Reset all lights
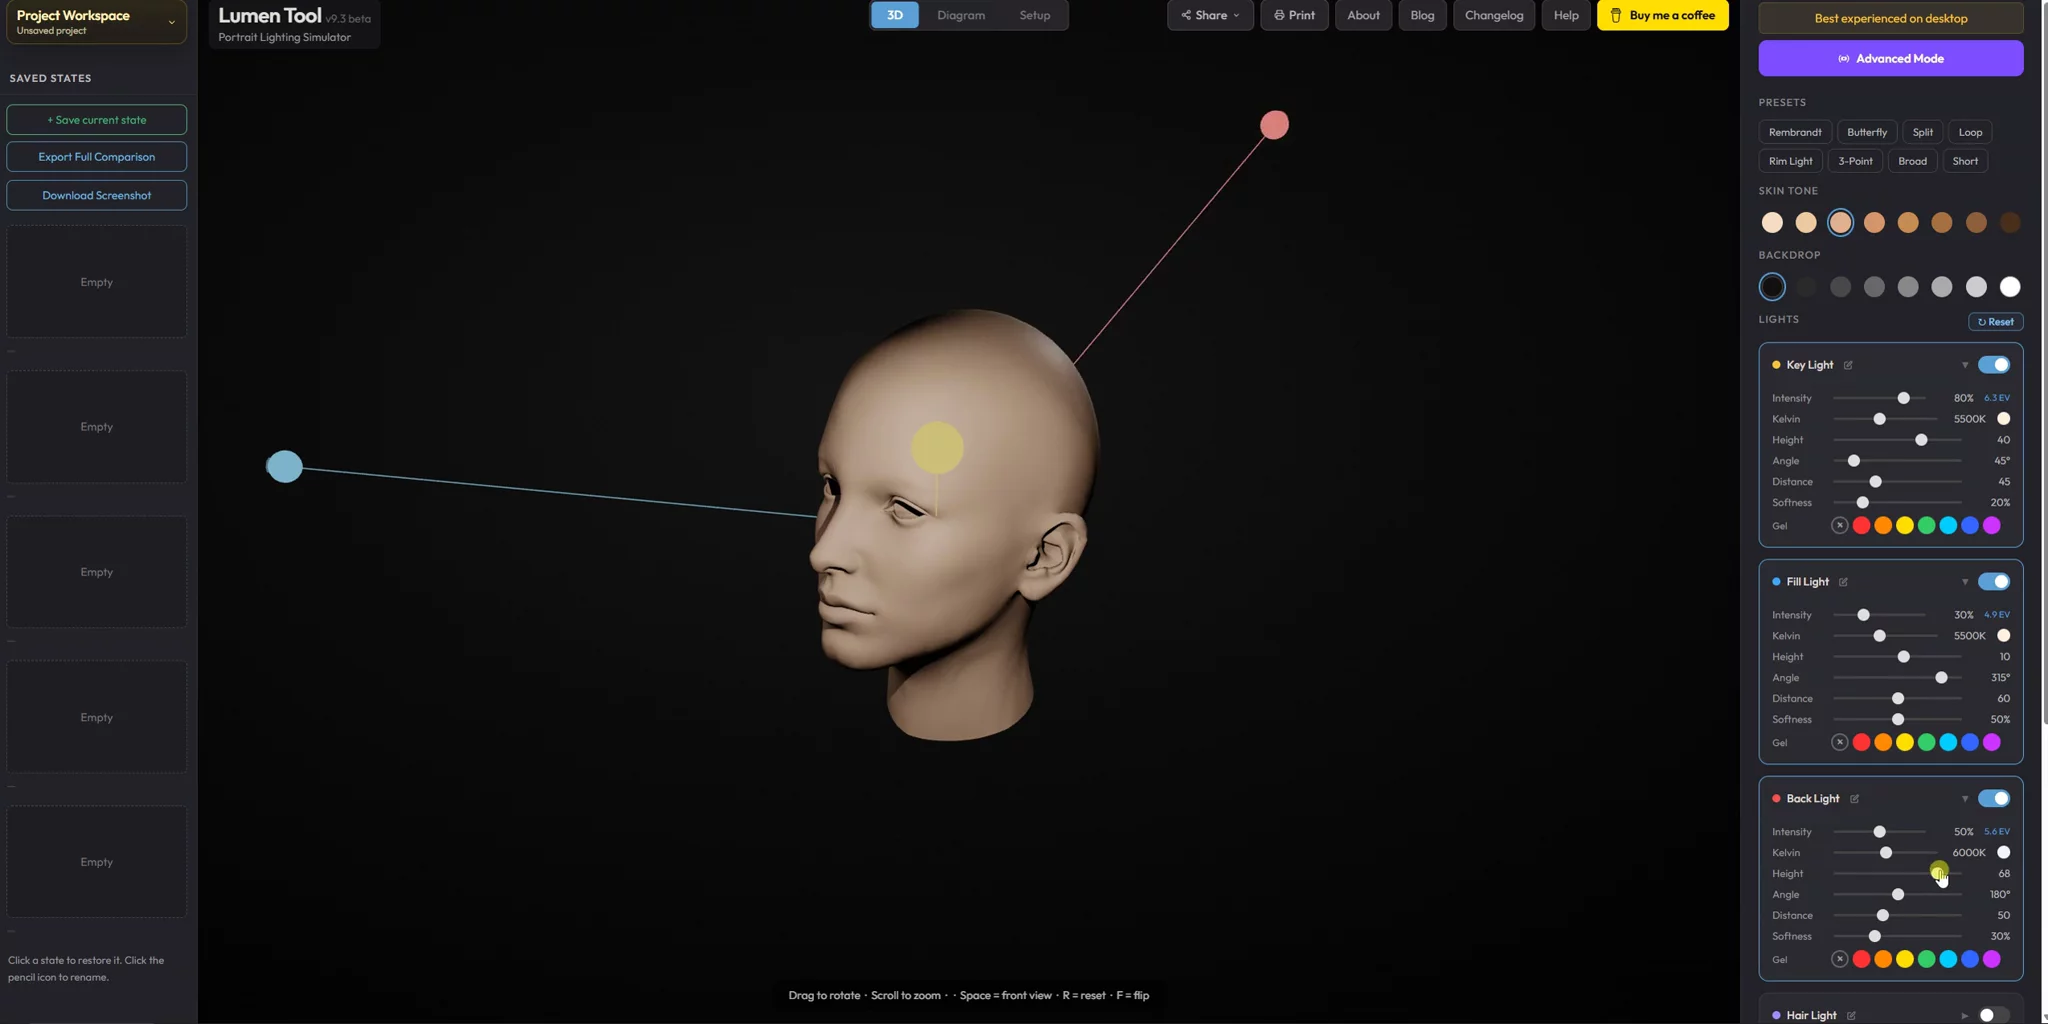 (1996, 322)
